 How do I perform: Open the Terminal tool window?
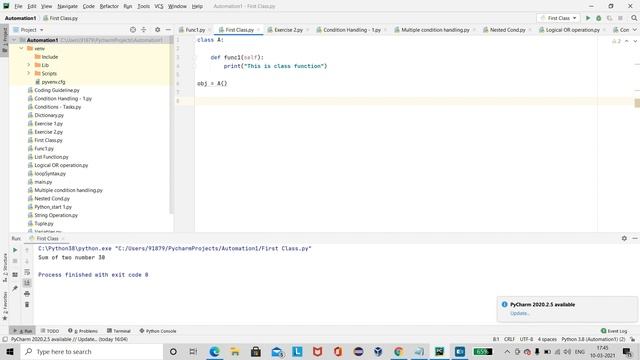119,331
